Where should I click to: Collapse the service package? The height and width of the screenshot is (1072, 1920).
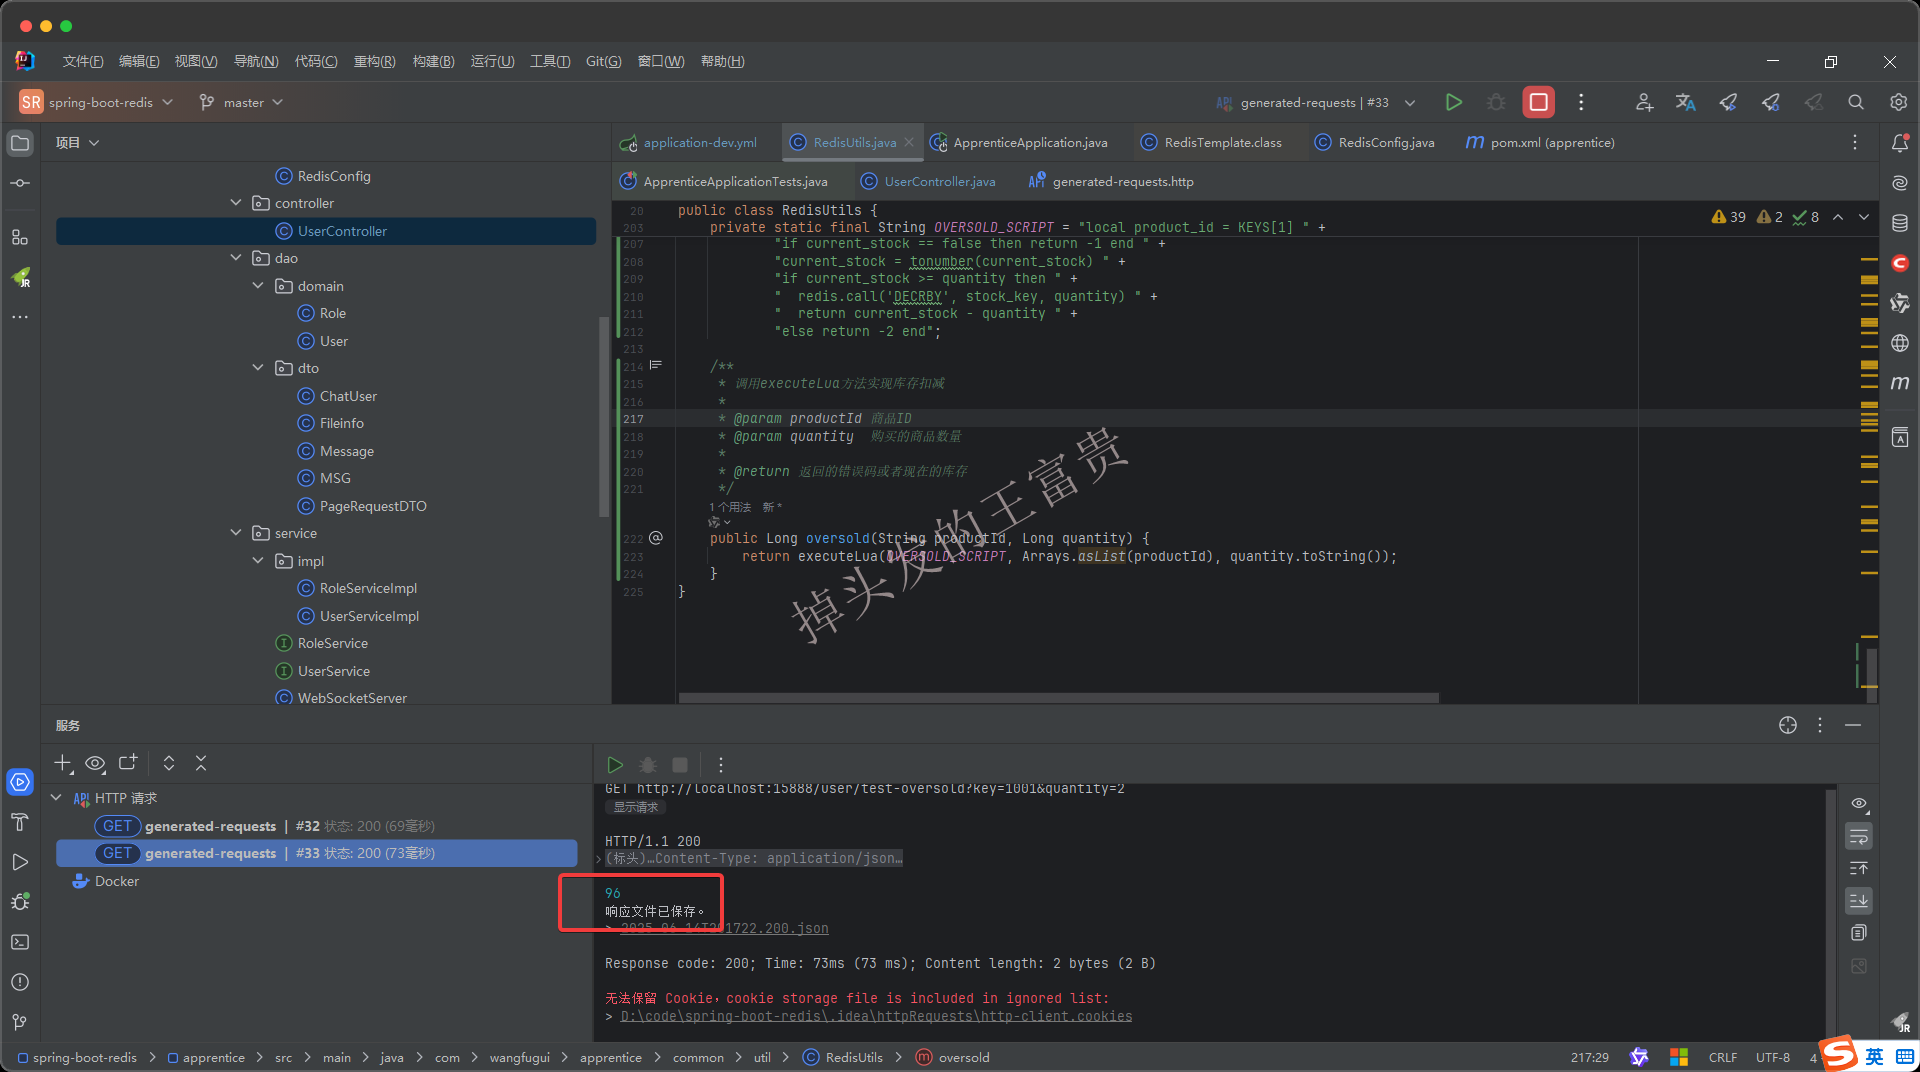click(x=236, y=533)
